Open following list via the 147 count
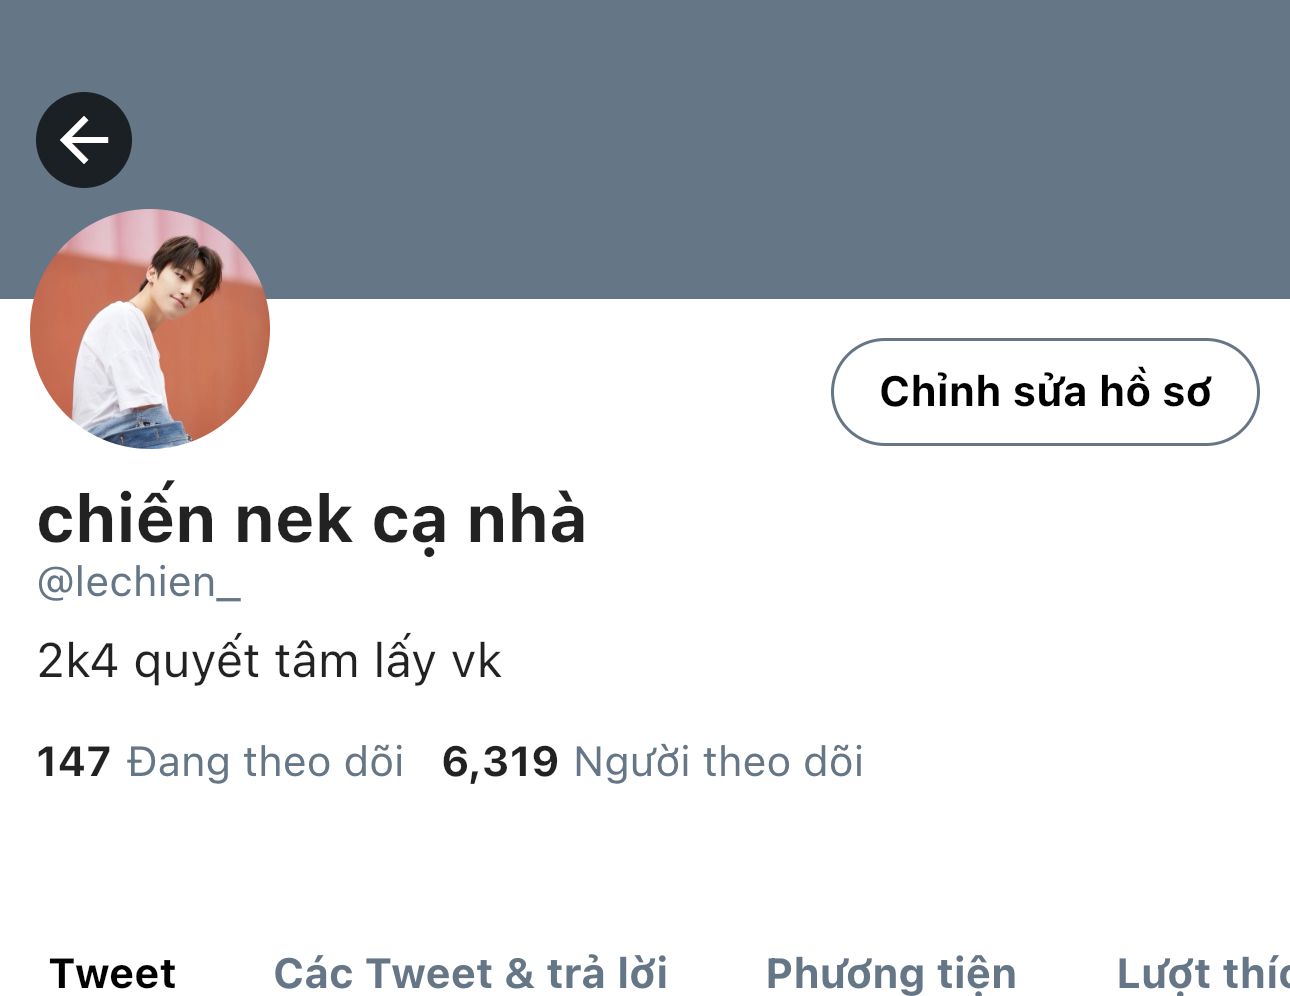This screenshot has width=1290, height=996. click(x=73, y=762)
